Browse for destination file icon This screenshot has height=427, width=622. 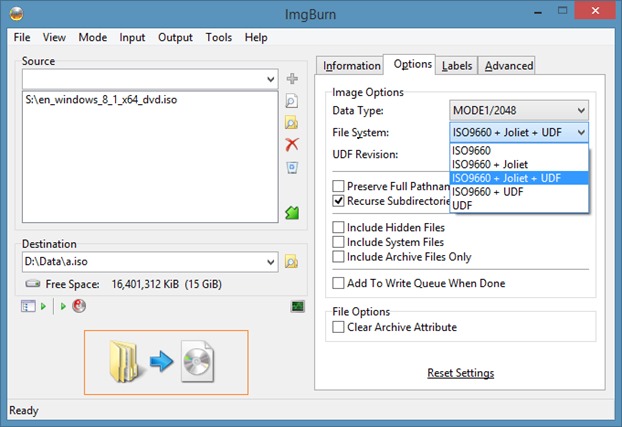pos(292,262)
